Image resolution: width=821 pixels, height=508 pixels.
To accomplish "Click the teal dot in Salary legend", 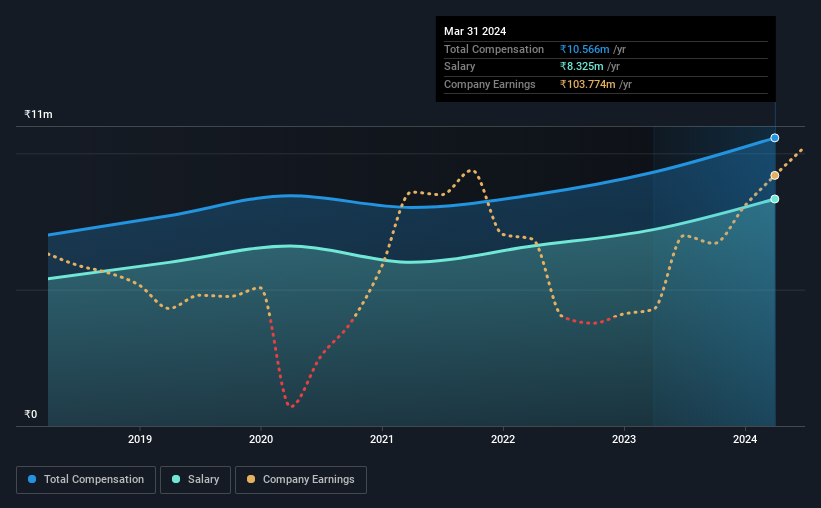I will point(176,479).
